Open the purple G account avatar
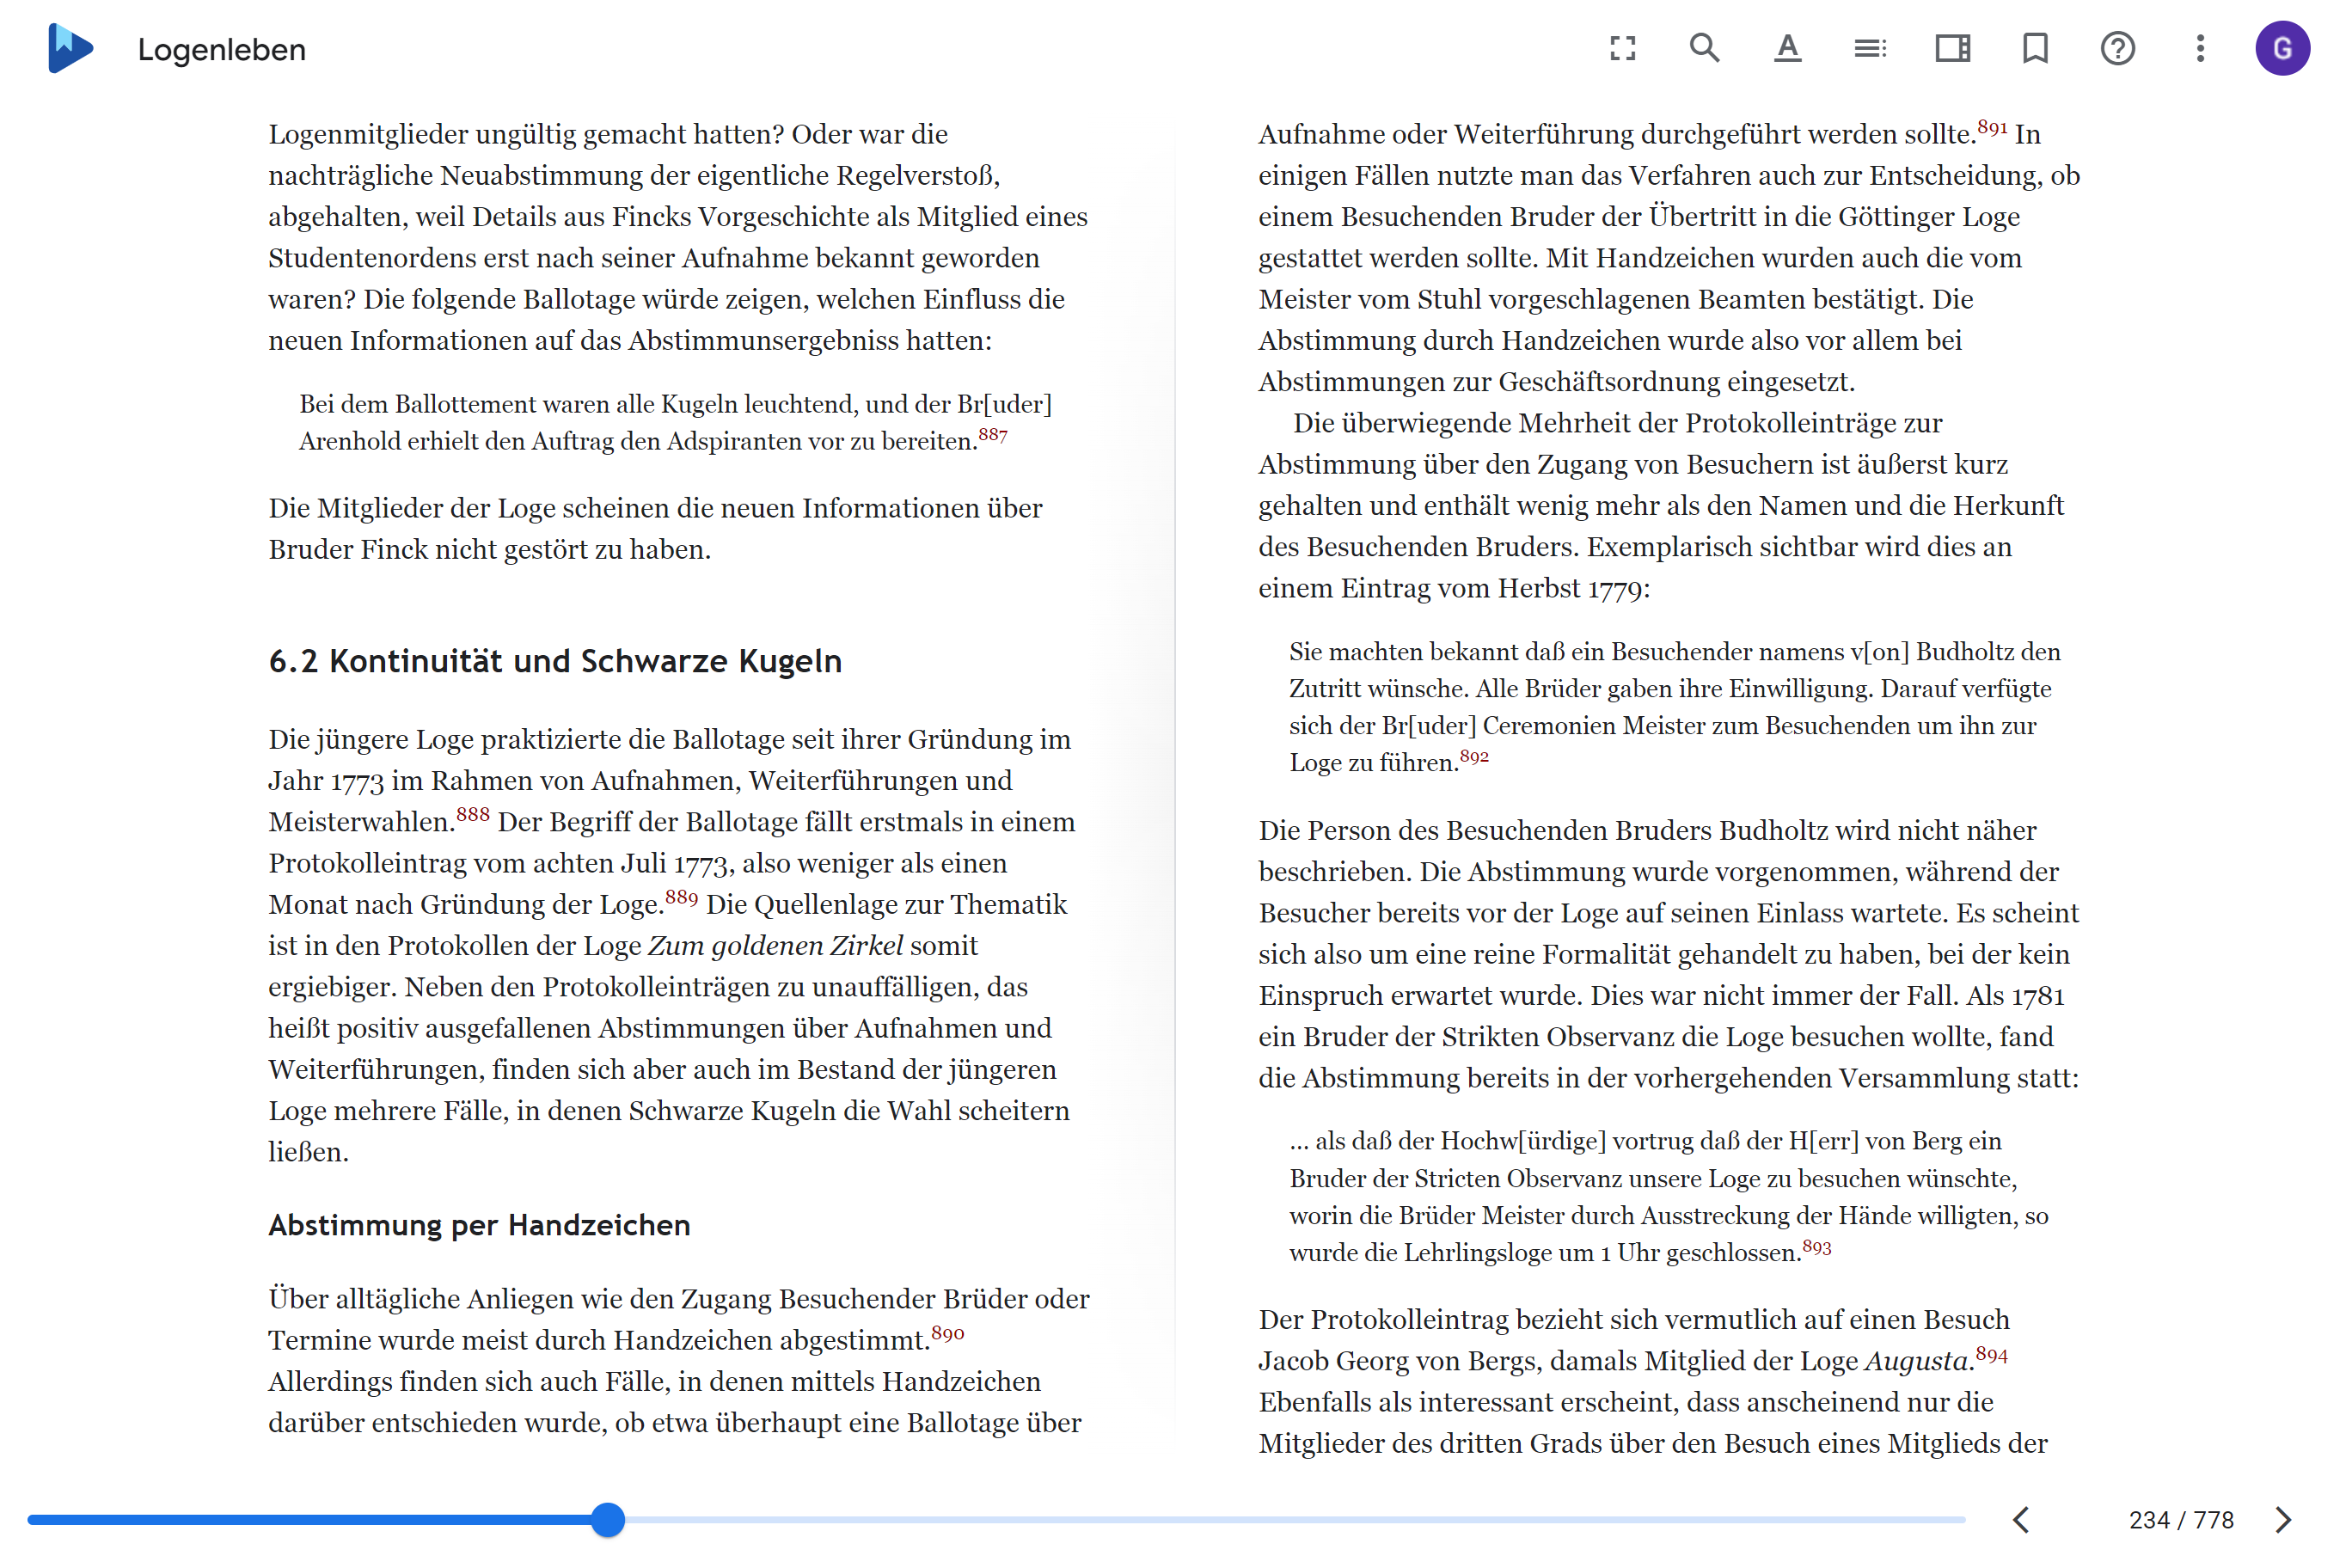This screenshot has height=1568, width=2352. point(2282,48)
